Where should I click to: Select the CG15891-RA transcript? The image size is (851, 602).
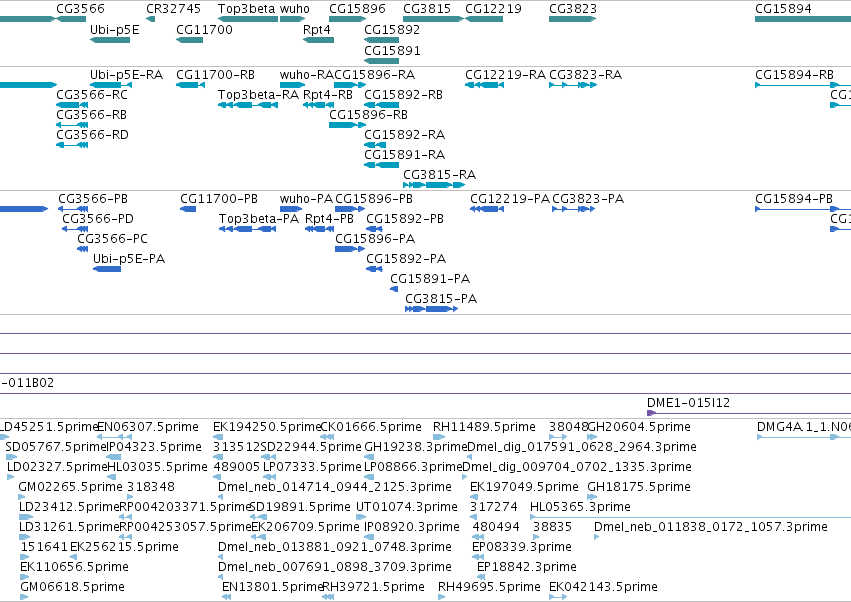coord(404,155)
